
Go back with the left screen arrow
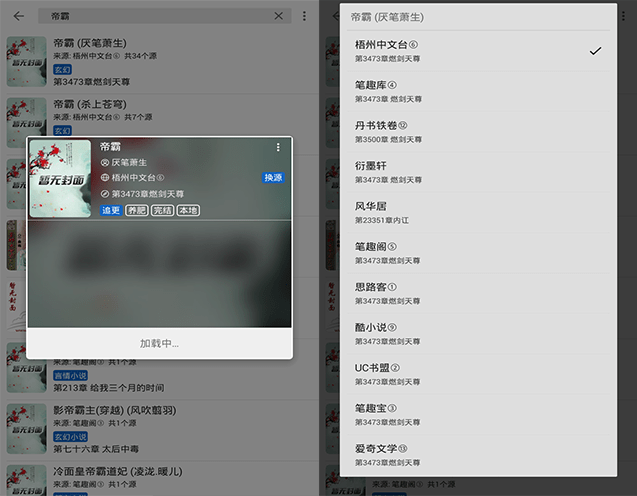[19, 16]
